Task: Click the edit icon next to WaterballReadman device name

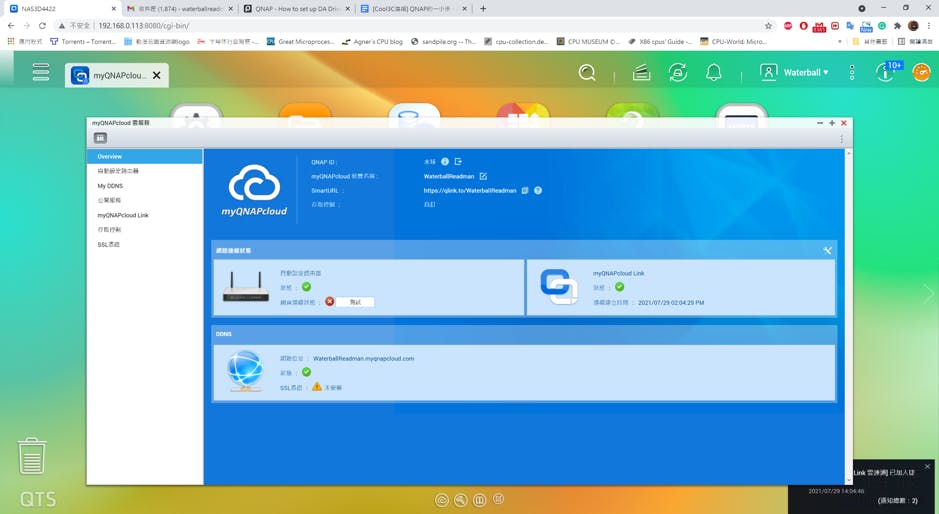Action: coord(483,176)
